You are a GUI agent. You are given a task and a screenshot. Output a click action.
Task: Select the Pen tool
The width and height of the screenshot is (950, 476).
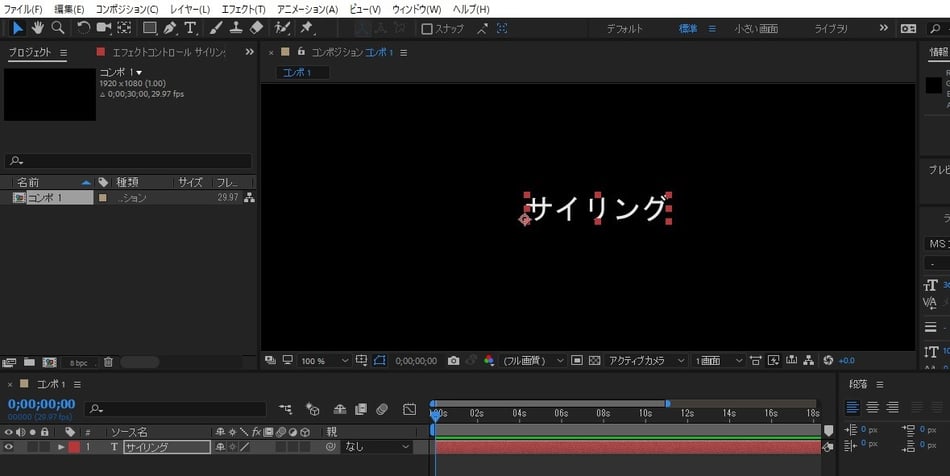[x=170, y=28]
